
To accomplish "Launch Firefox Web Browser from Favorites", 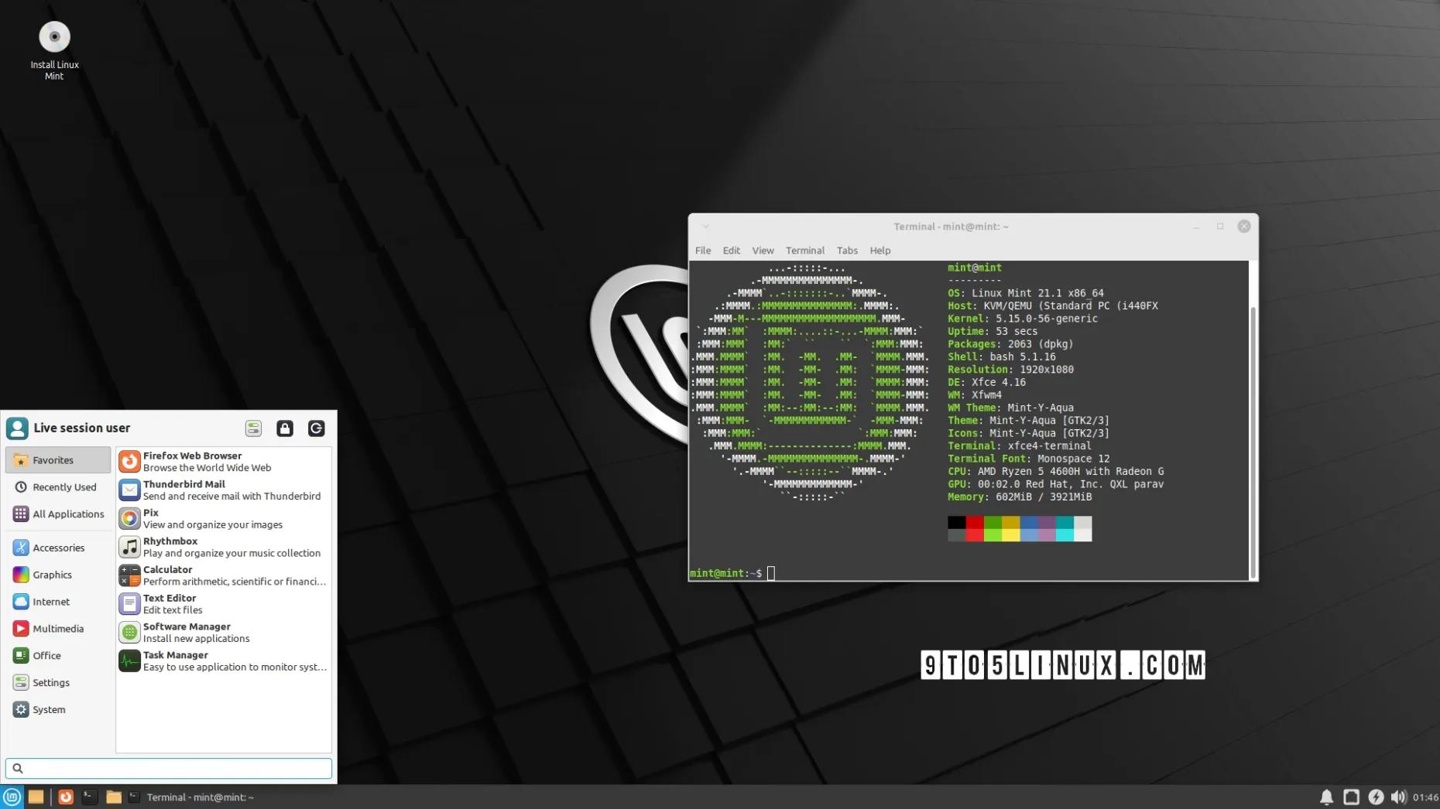I will 223,461.
